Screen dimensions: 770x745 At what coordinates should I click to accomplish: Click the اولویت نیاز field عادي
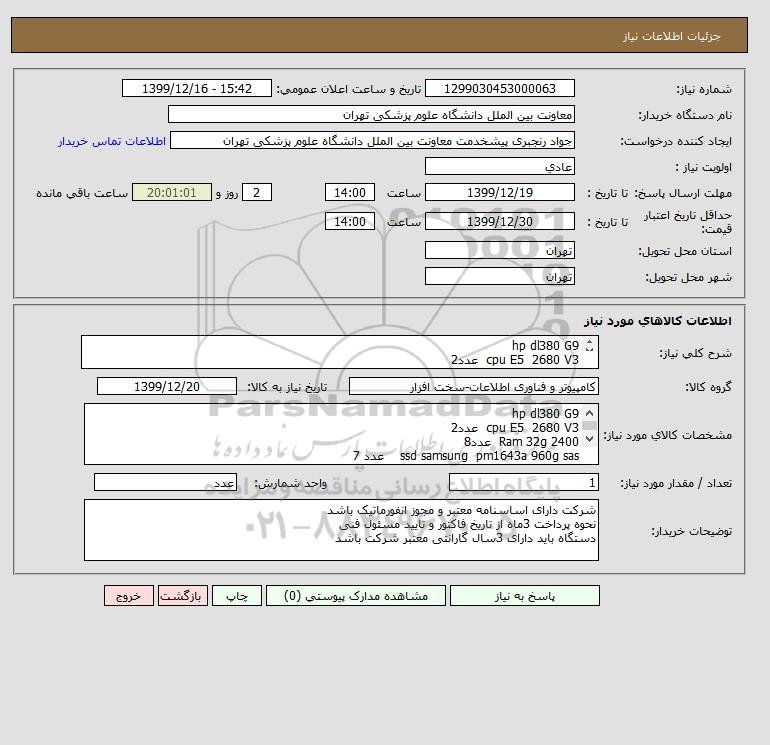499,166
